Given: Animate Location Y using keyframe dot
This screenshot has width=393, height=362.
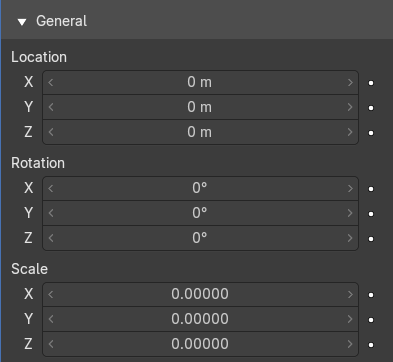Looking at the screenshot, I should pos(371,108).
